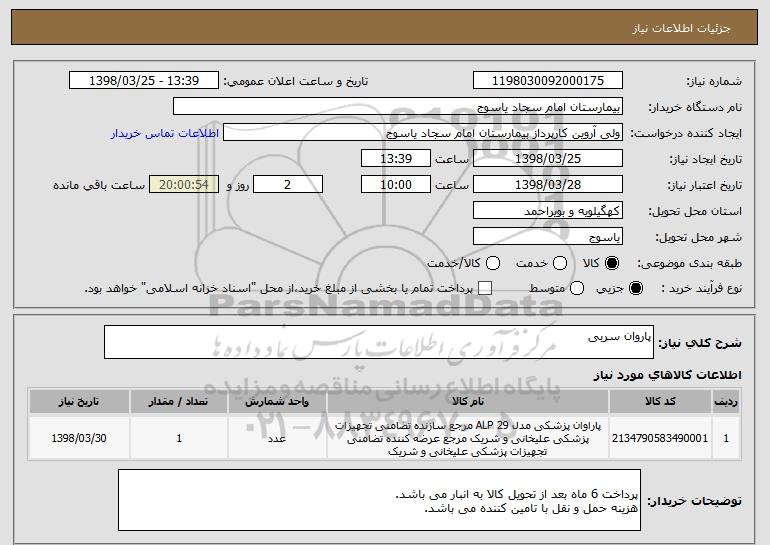The width and height of the screenshot is (770, 545).
Task: Click the need number field 1198030092000175
Action: tap(548, 81)
